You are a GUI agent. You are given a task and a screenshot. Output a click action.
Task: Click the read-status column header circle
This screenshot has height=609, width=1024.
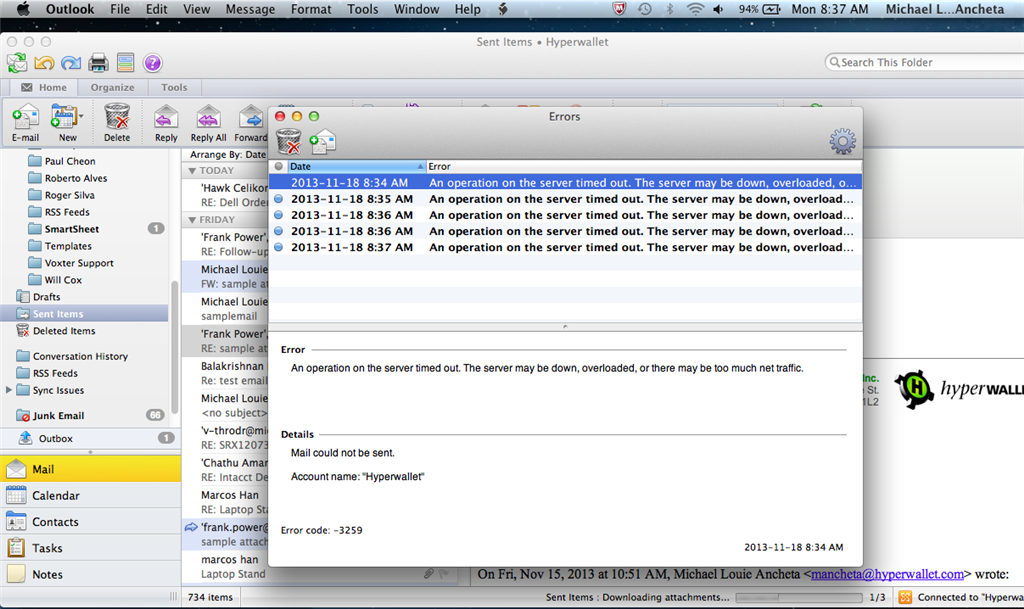tap(279, 166)
